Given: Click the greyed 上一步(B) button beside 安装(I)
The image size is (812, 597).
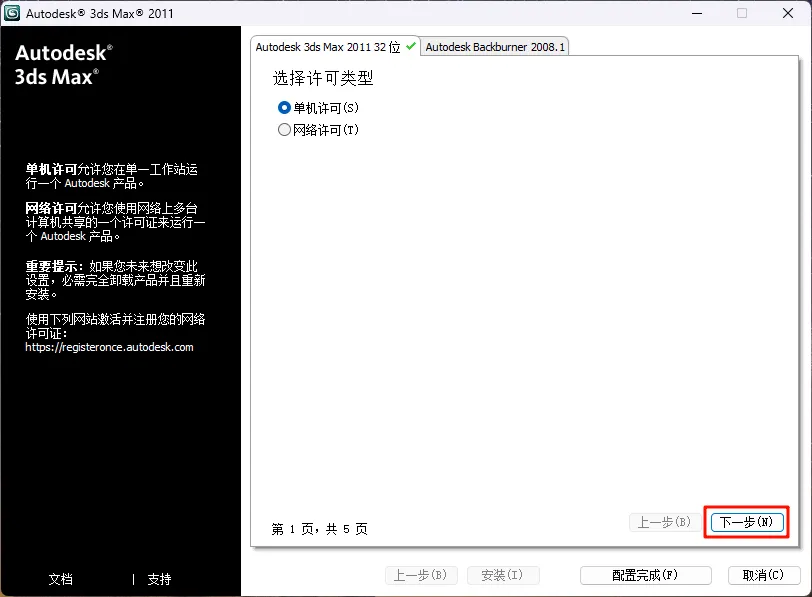Looking at the screenshot, I should pos(421,575).
